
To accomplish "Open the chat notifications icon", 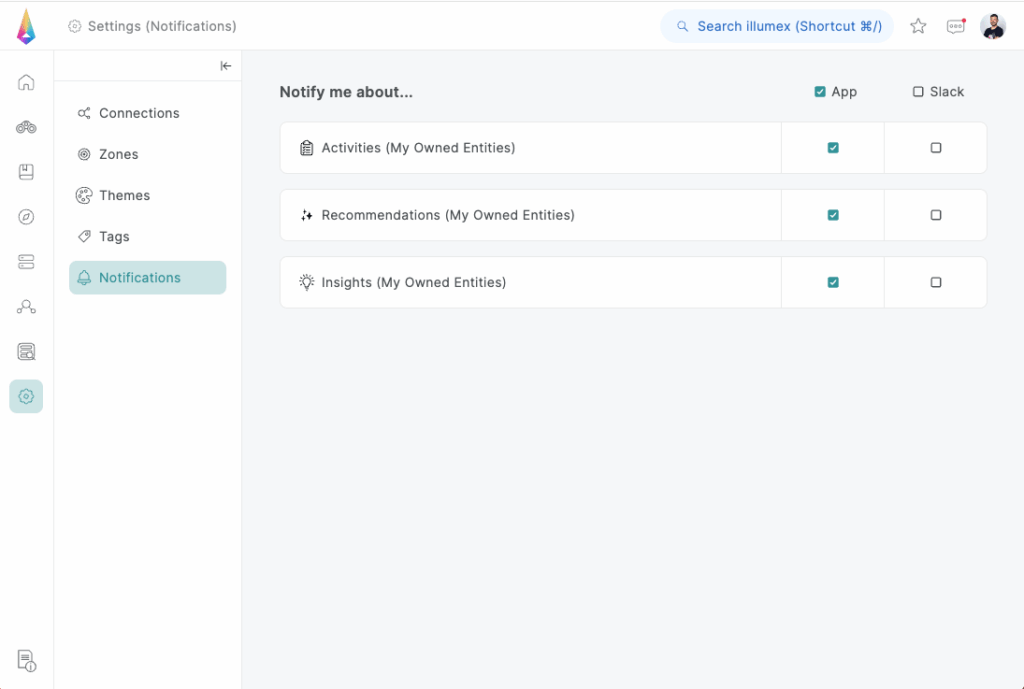I will point(956,26).
